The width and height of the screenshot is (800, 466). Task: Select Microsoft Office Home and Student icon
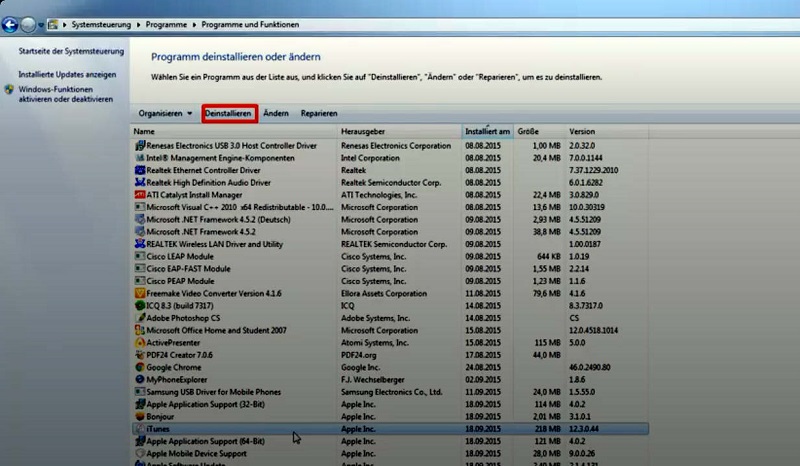140,330
